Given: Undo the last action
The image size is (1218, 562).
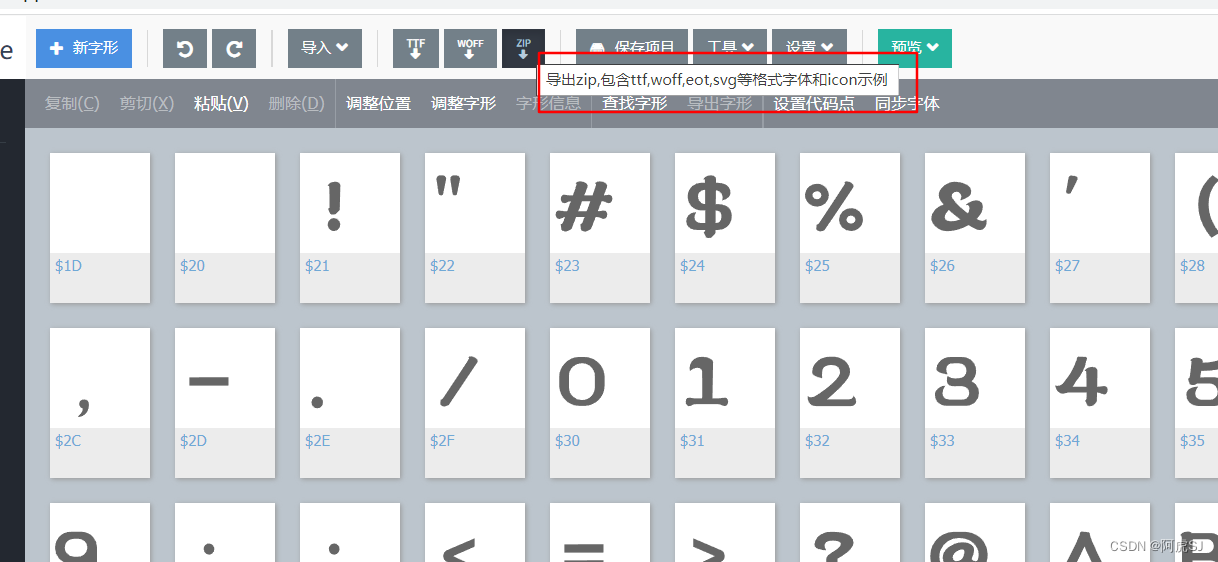Looking at the screenshot, I should pos(184,48).
